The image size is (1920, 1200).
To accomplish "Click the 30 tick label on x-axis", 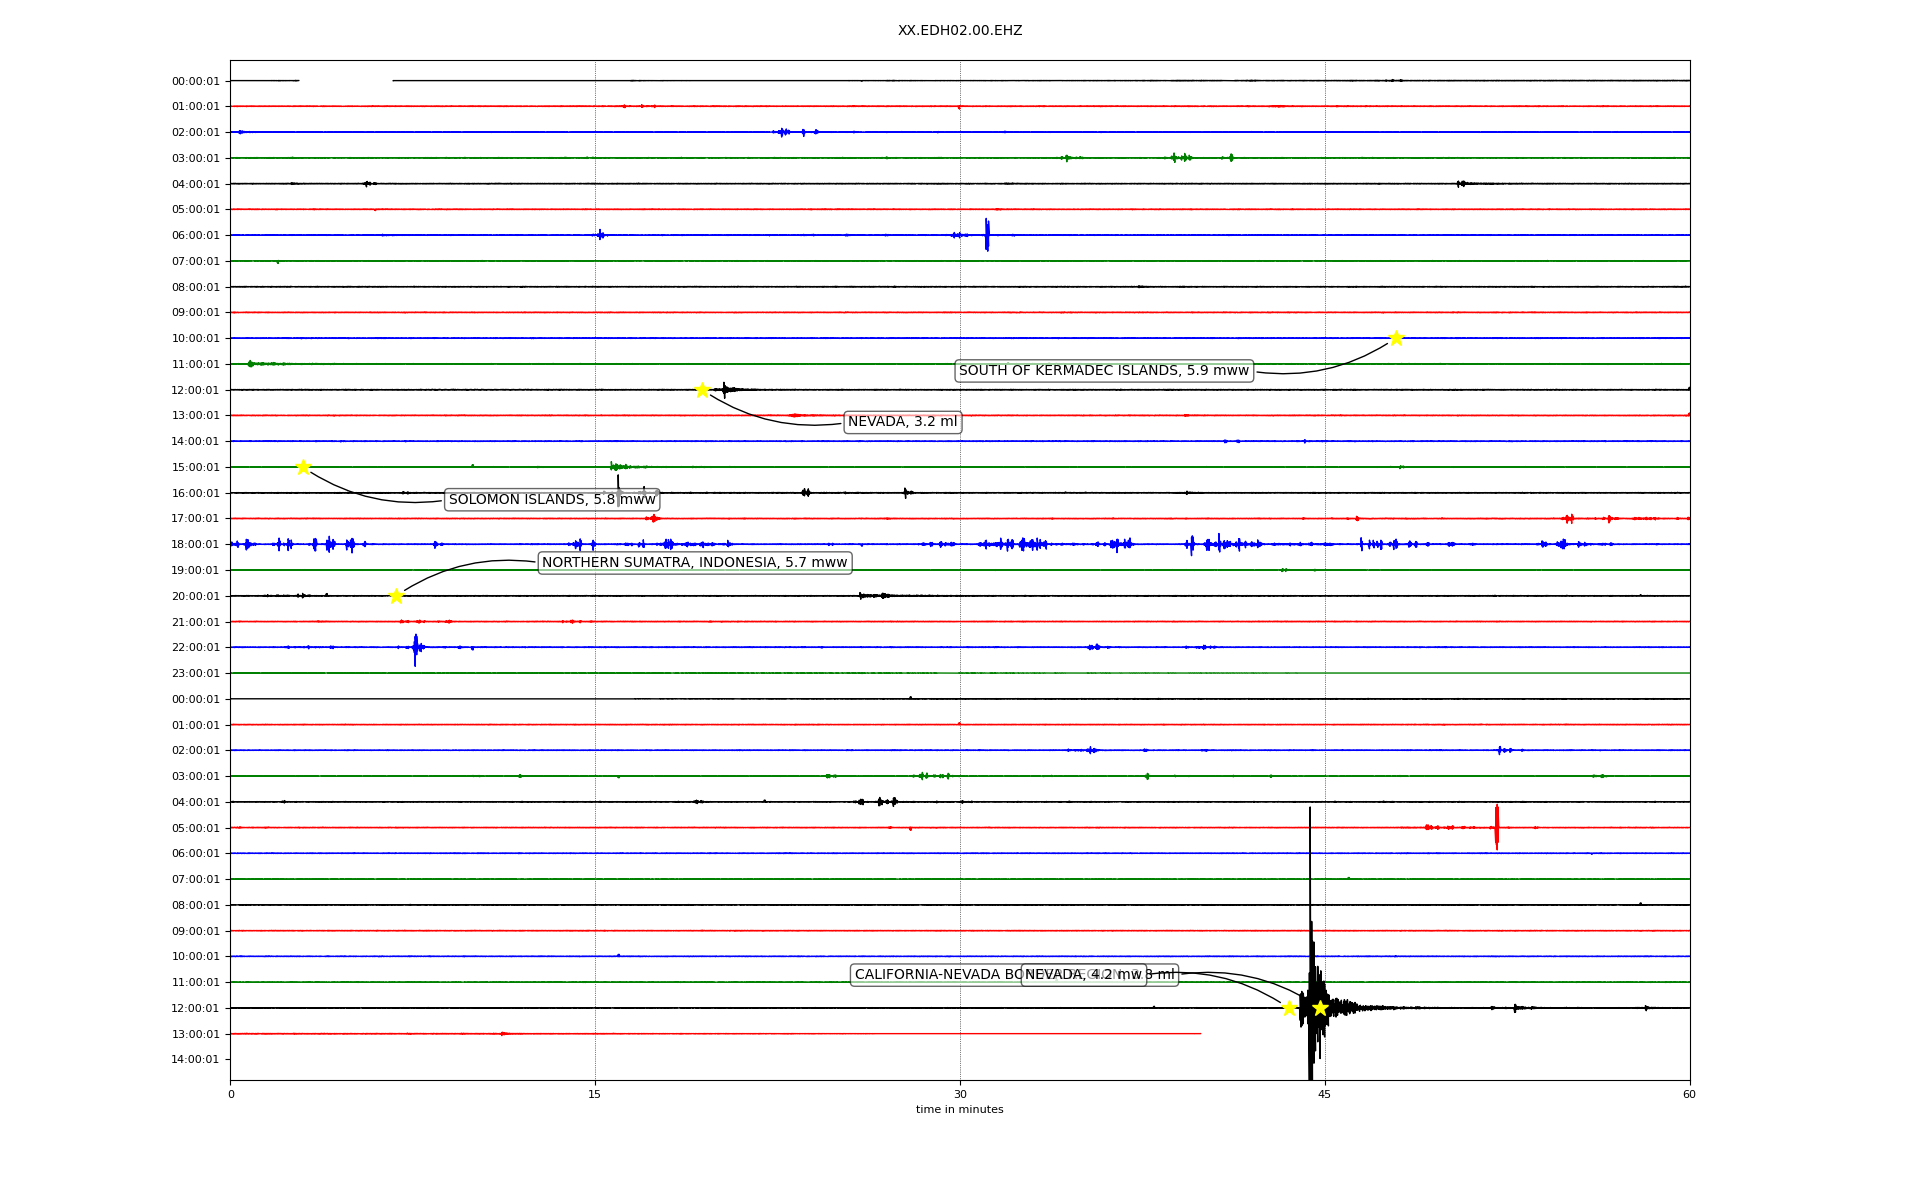I will tap(960, 1095).
